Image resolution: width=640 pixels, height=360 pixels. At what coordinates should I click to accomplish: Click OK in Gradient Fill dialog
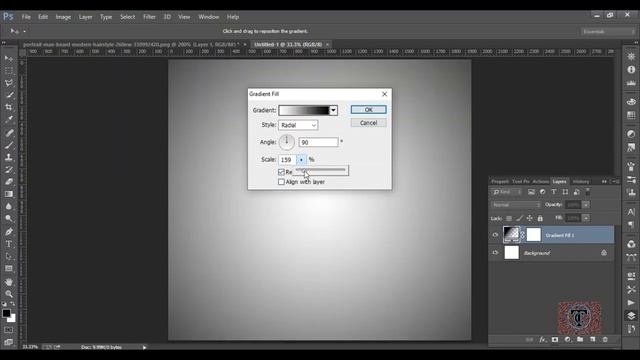(x=369, y=110)
